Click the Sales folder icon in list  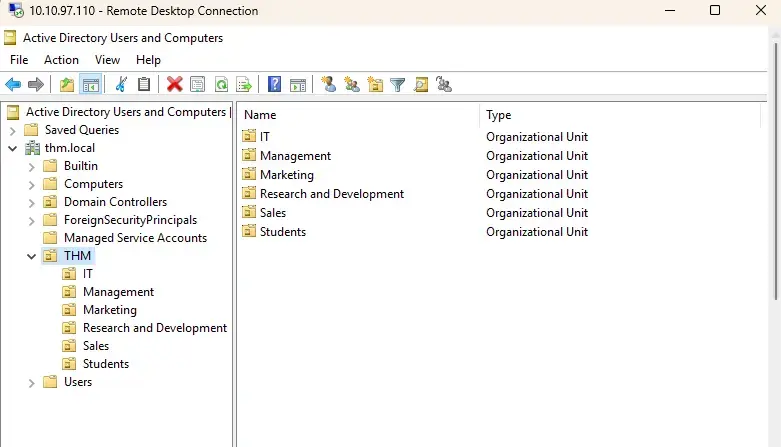(249, 212)
